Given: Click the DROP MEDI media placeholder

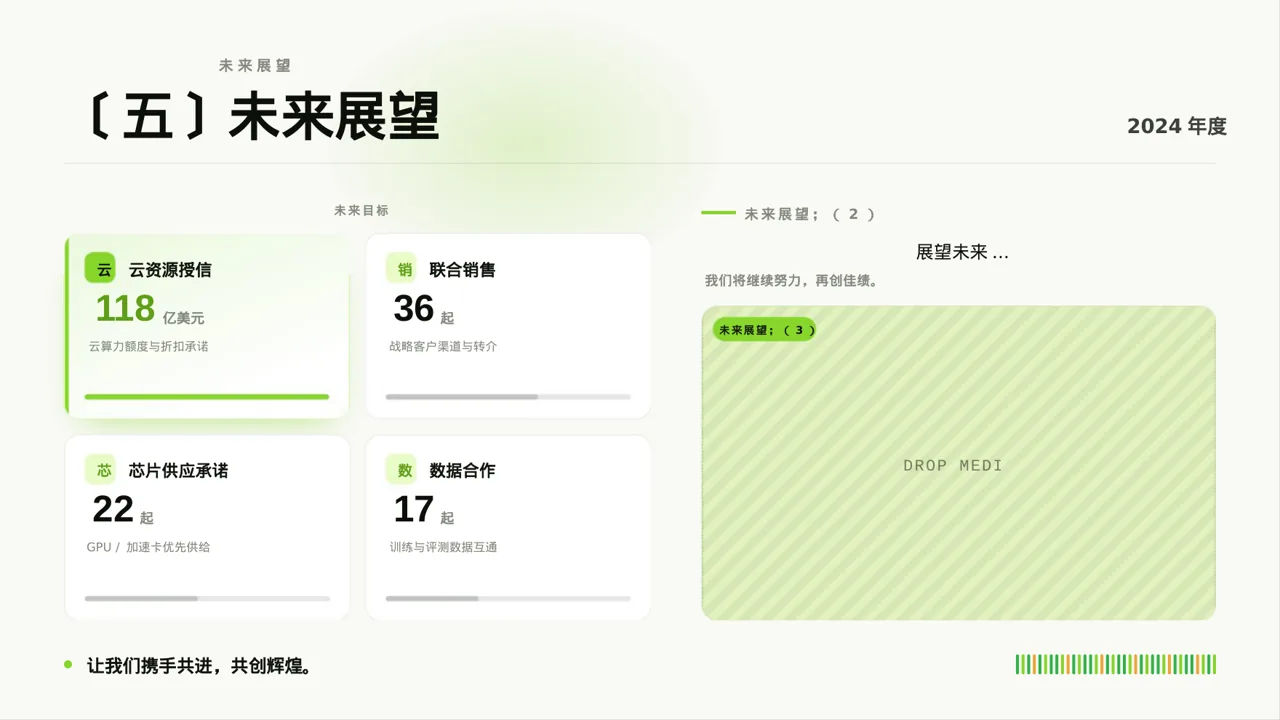Looking at the screenshot, I should (x=958, y=463).
